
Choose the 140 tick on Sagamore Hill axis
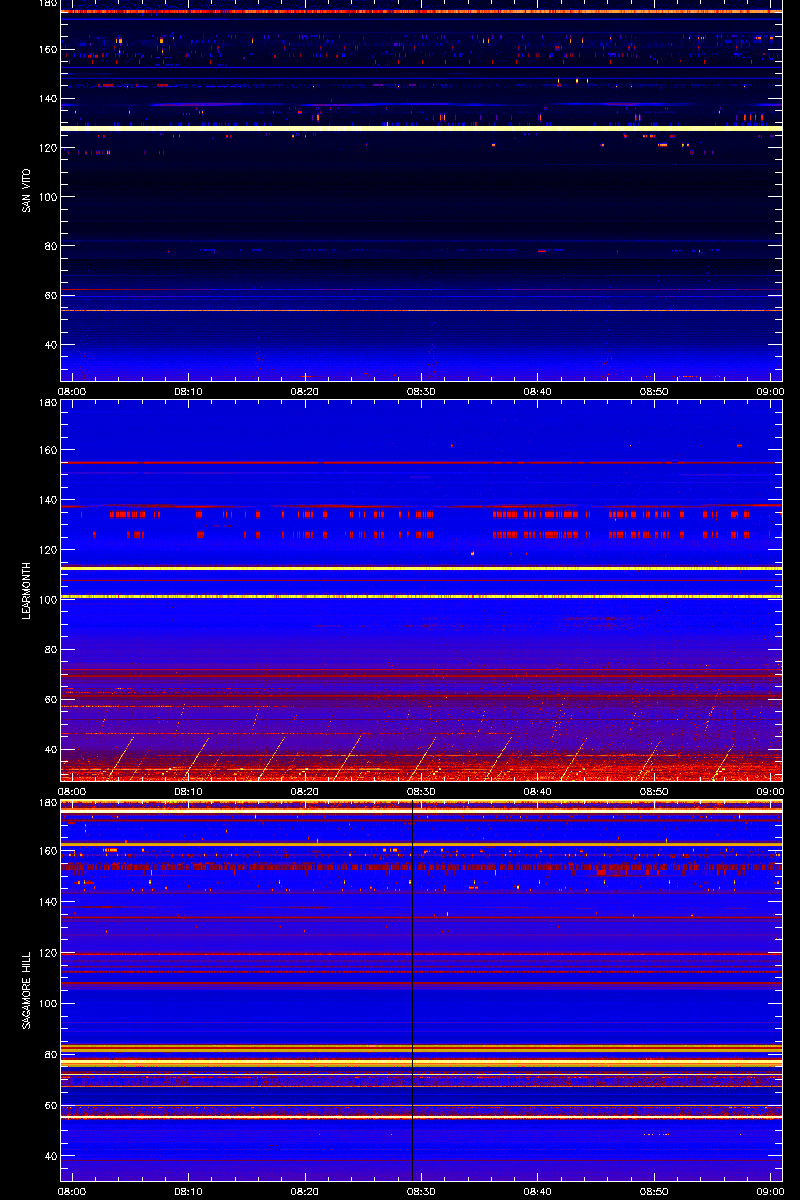click(49, 903)
